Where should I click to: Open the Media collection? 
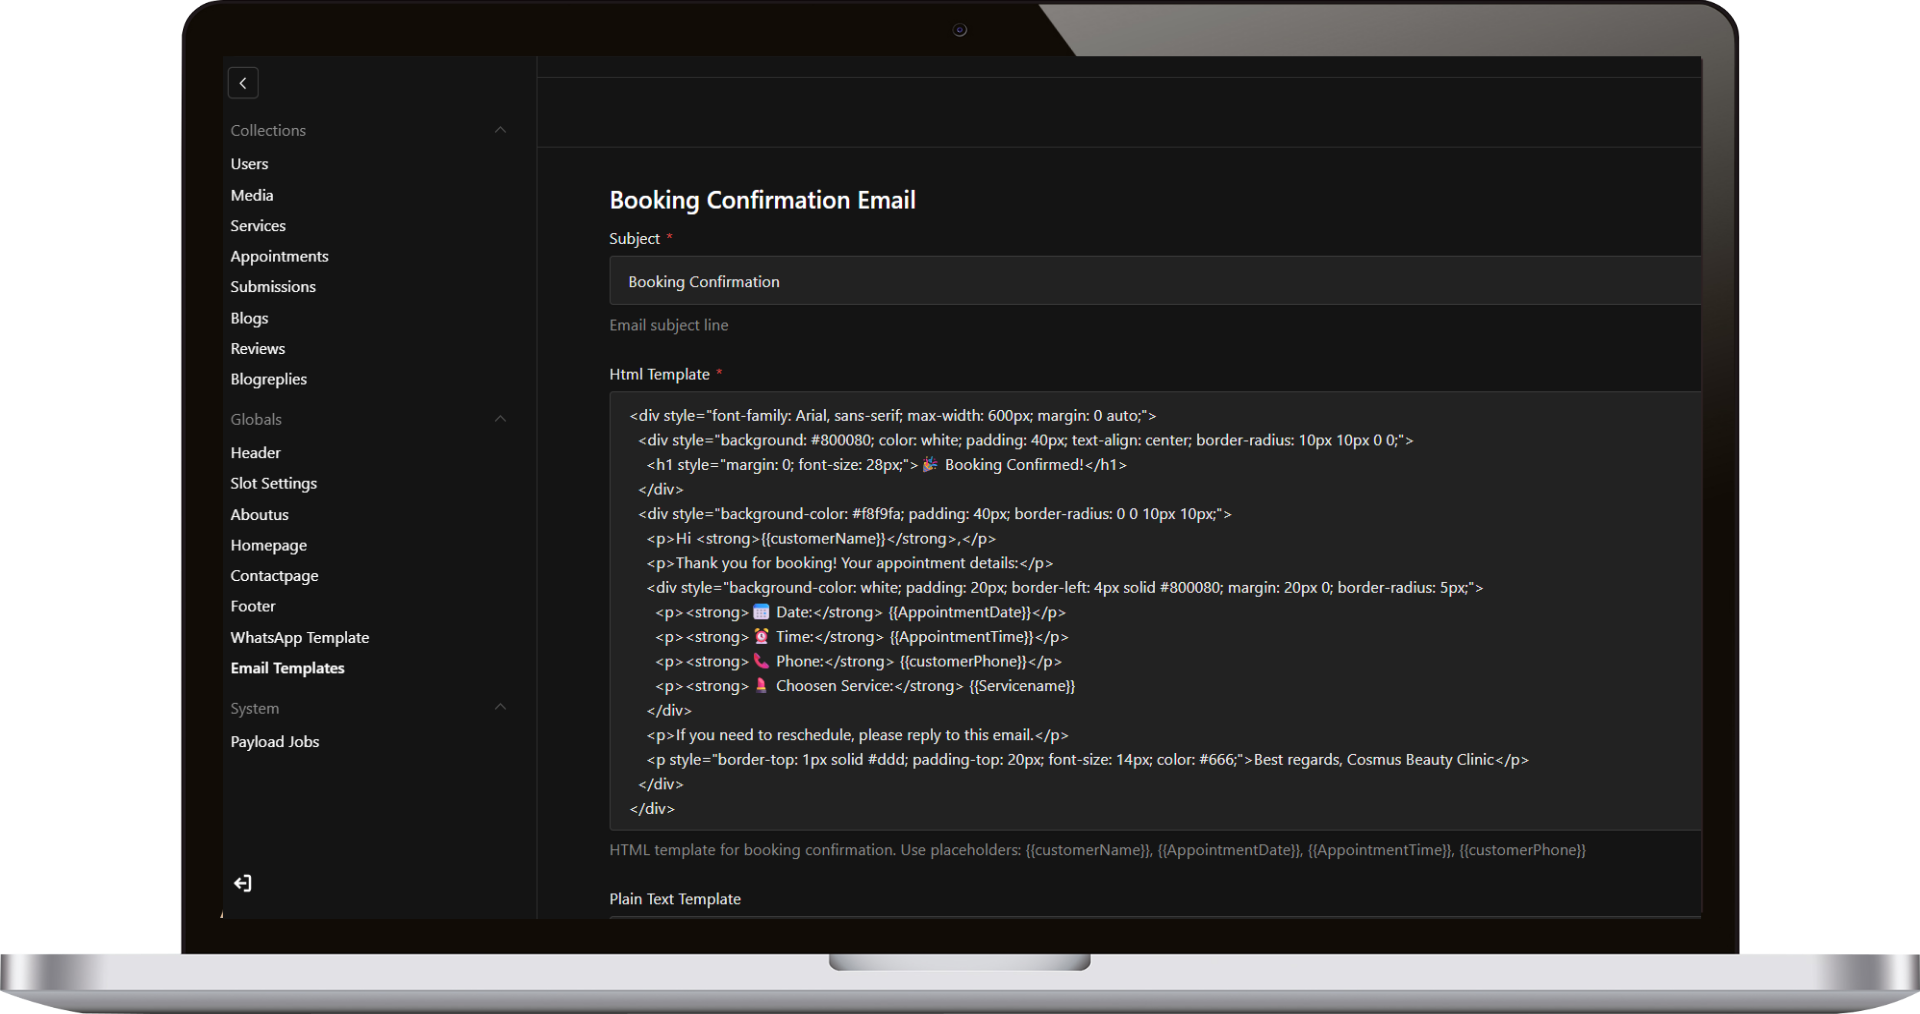[251, 195]
